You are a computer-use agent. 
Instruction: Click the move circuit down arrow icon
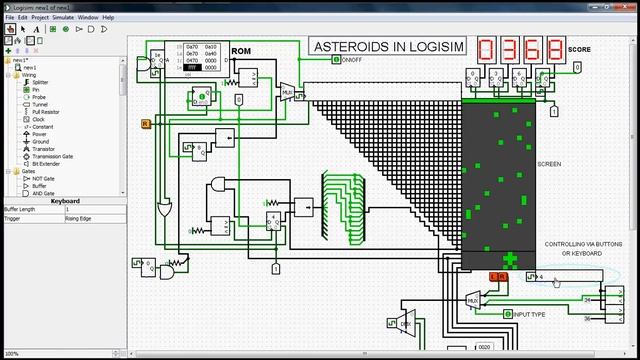coord(27,51)
